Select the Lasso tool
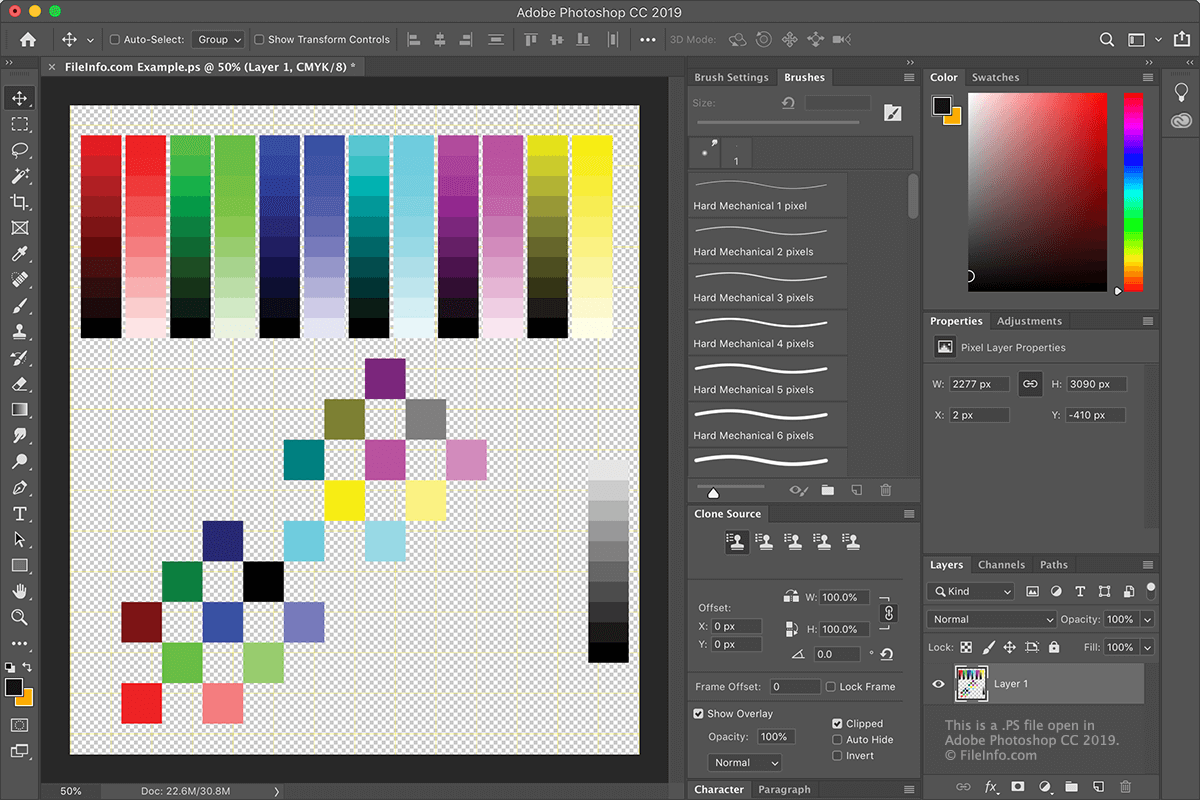The width and height of the screenshot is (1200, 800). click(x=20, y=150)
